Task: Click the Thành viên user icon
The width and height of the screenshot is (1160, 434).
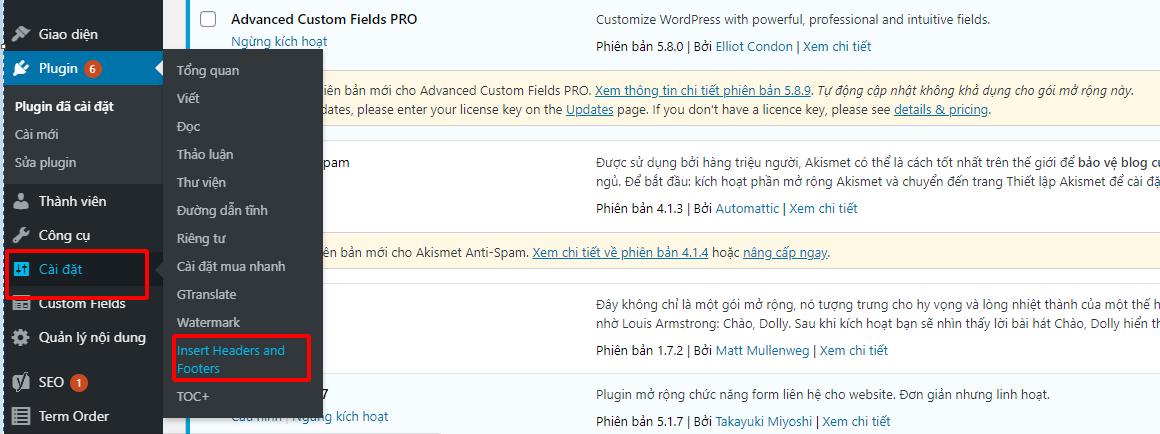Action: (x=20, y=201)
